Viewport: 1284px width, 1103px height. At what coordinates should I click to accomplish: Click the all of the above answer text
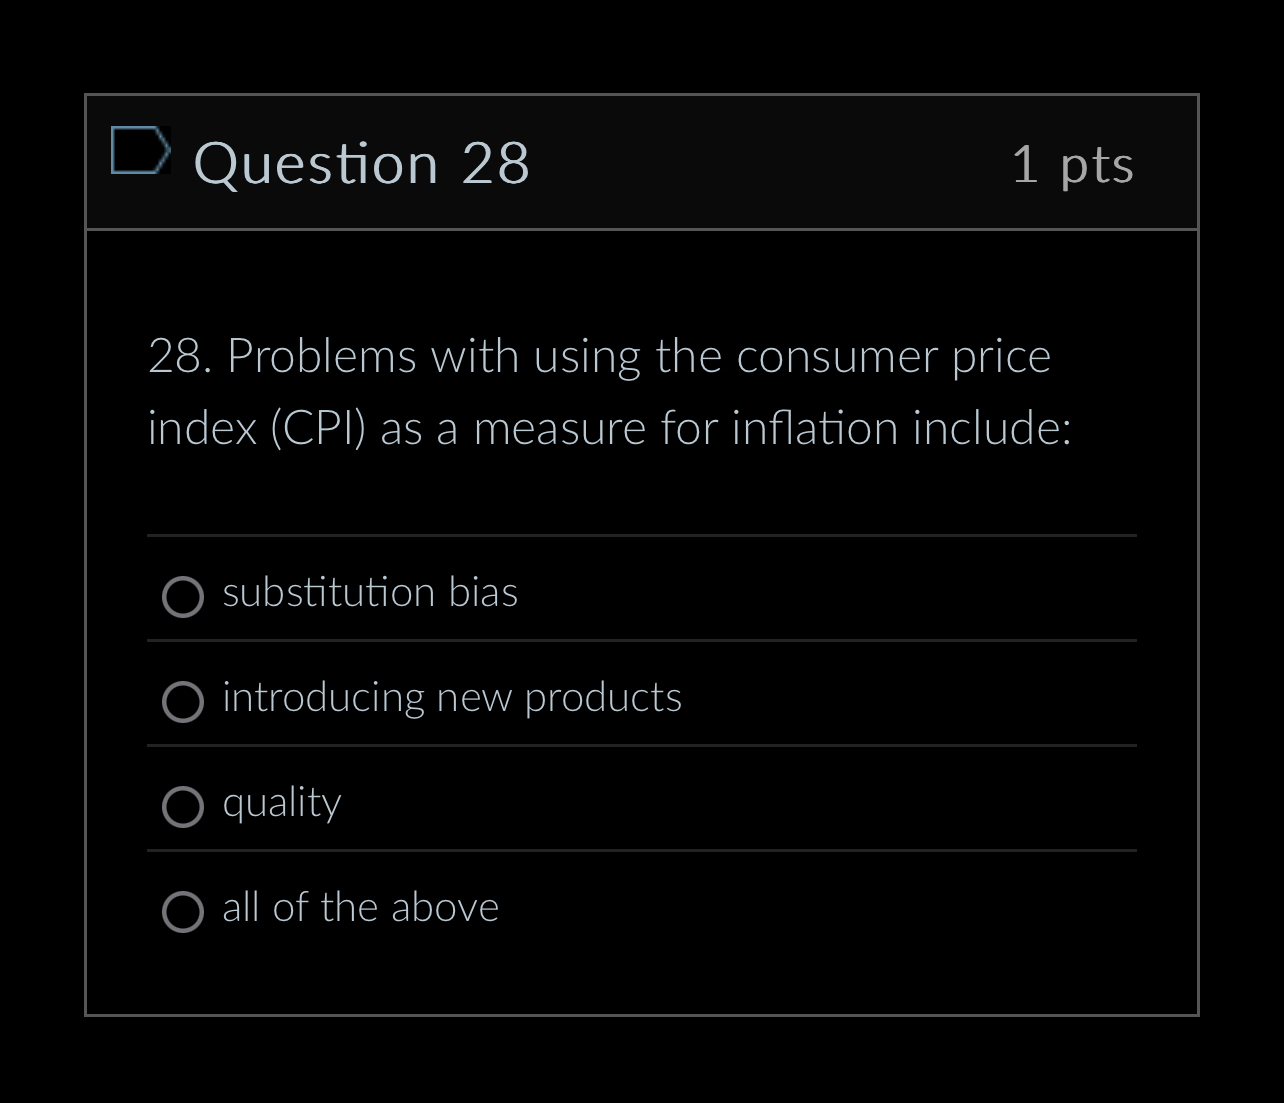tap(360, 908)
